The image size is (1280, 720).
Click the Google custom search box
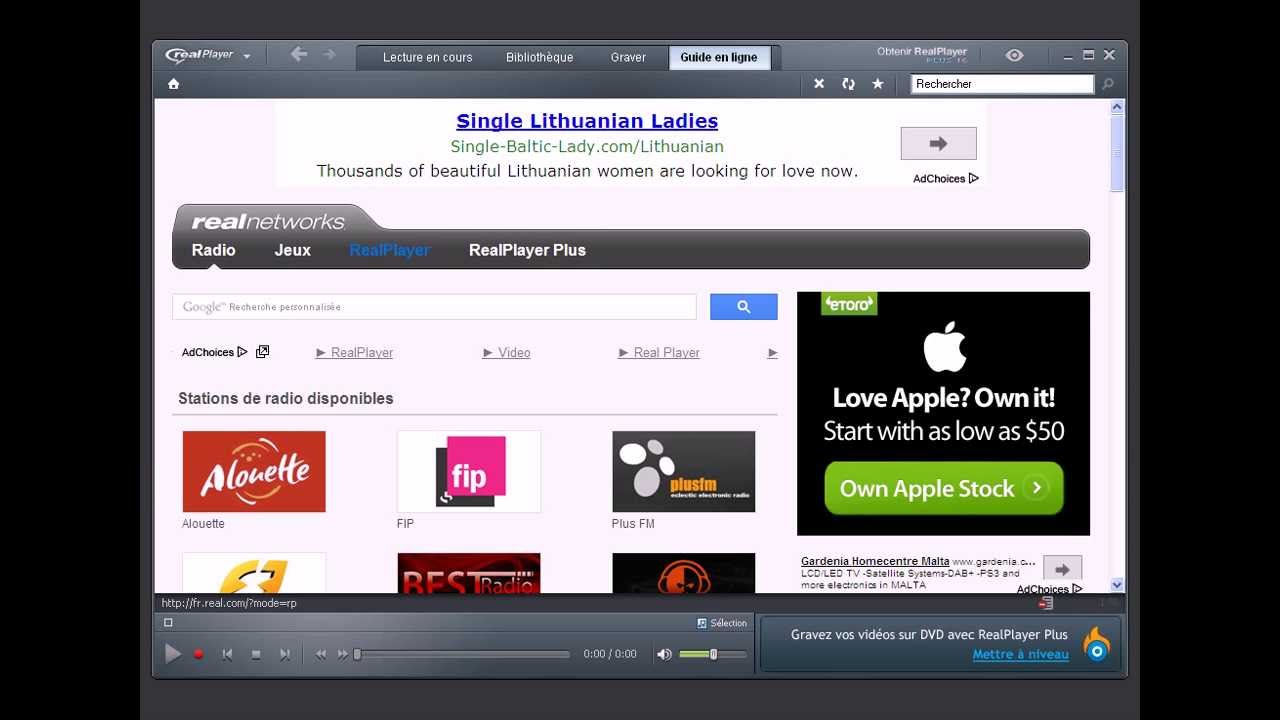pos(434,307)
